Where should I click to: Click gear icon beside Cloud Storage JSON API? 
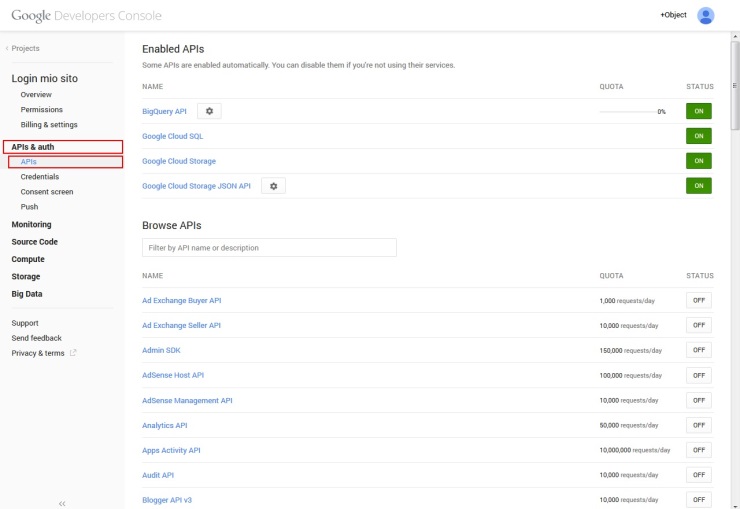(274, 186)
